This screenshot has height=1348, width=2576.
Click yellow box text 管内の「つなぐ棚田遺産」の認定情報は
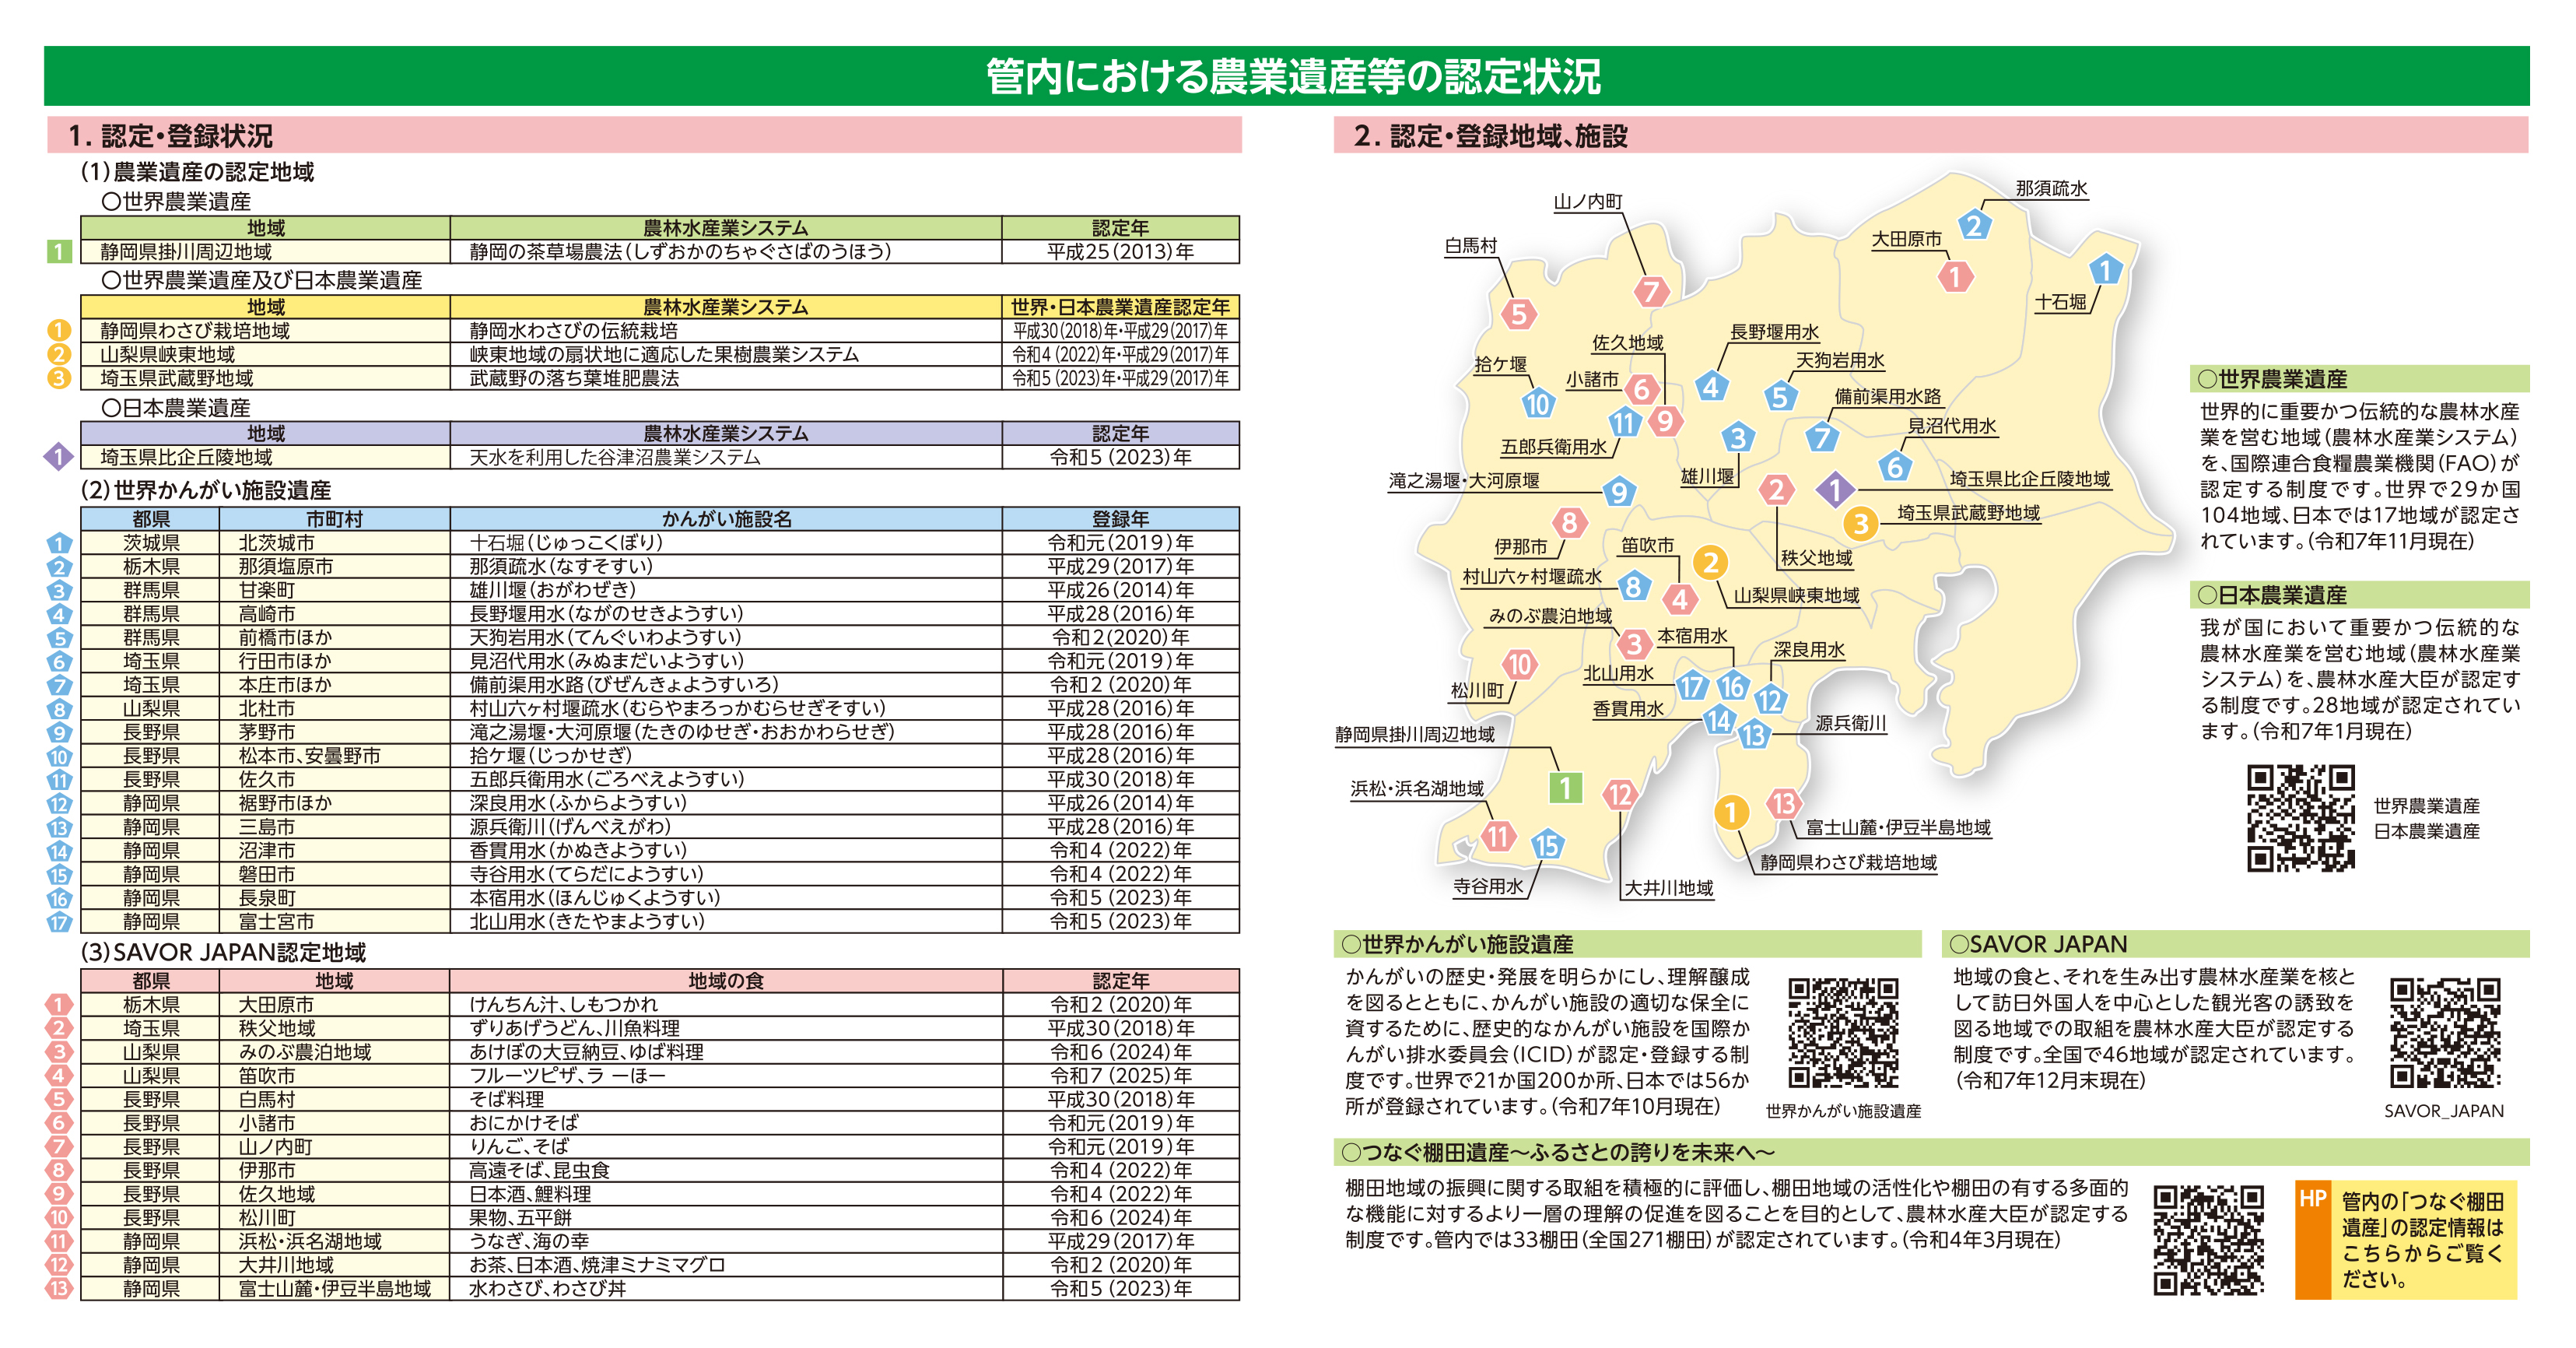click(2422, 1214)
